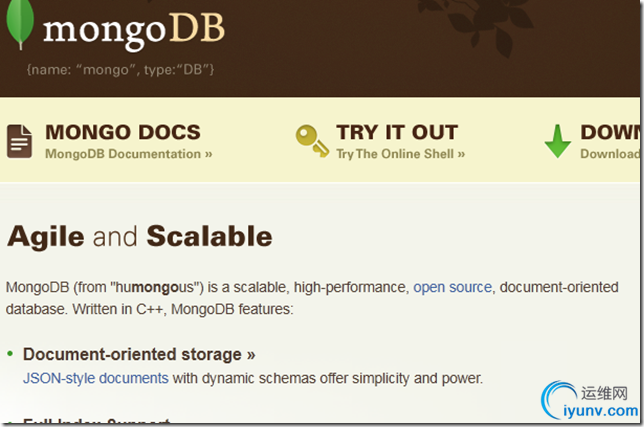
Task: Click the {name: "mongo", type:"DB"} tagline
Action: [x=120, y=69]
